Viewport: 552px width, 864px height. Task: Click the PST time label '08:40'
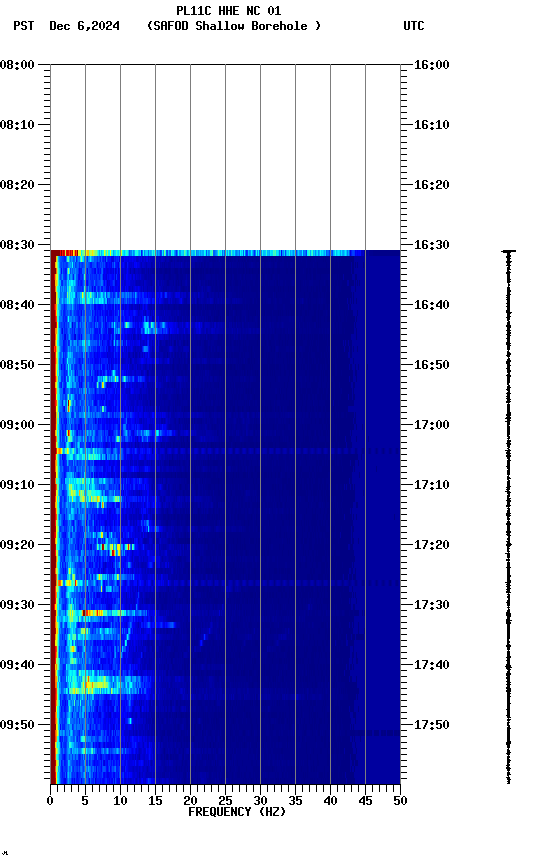click(17, 305)
